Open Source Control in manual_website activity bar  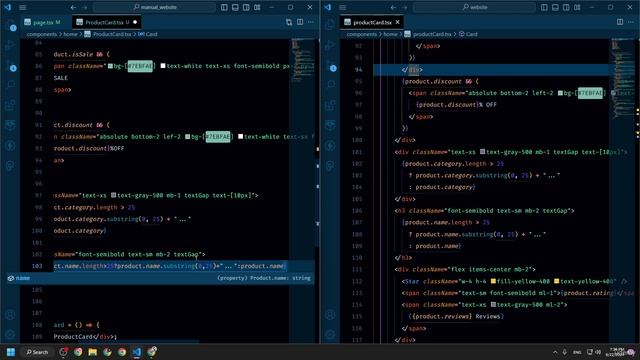coord(11,65)
